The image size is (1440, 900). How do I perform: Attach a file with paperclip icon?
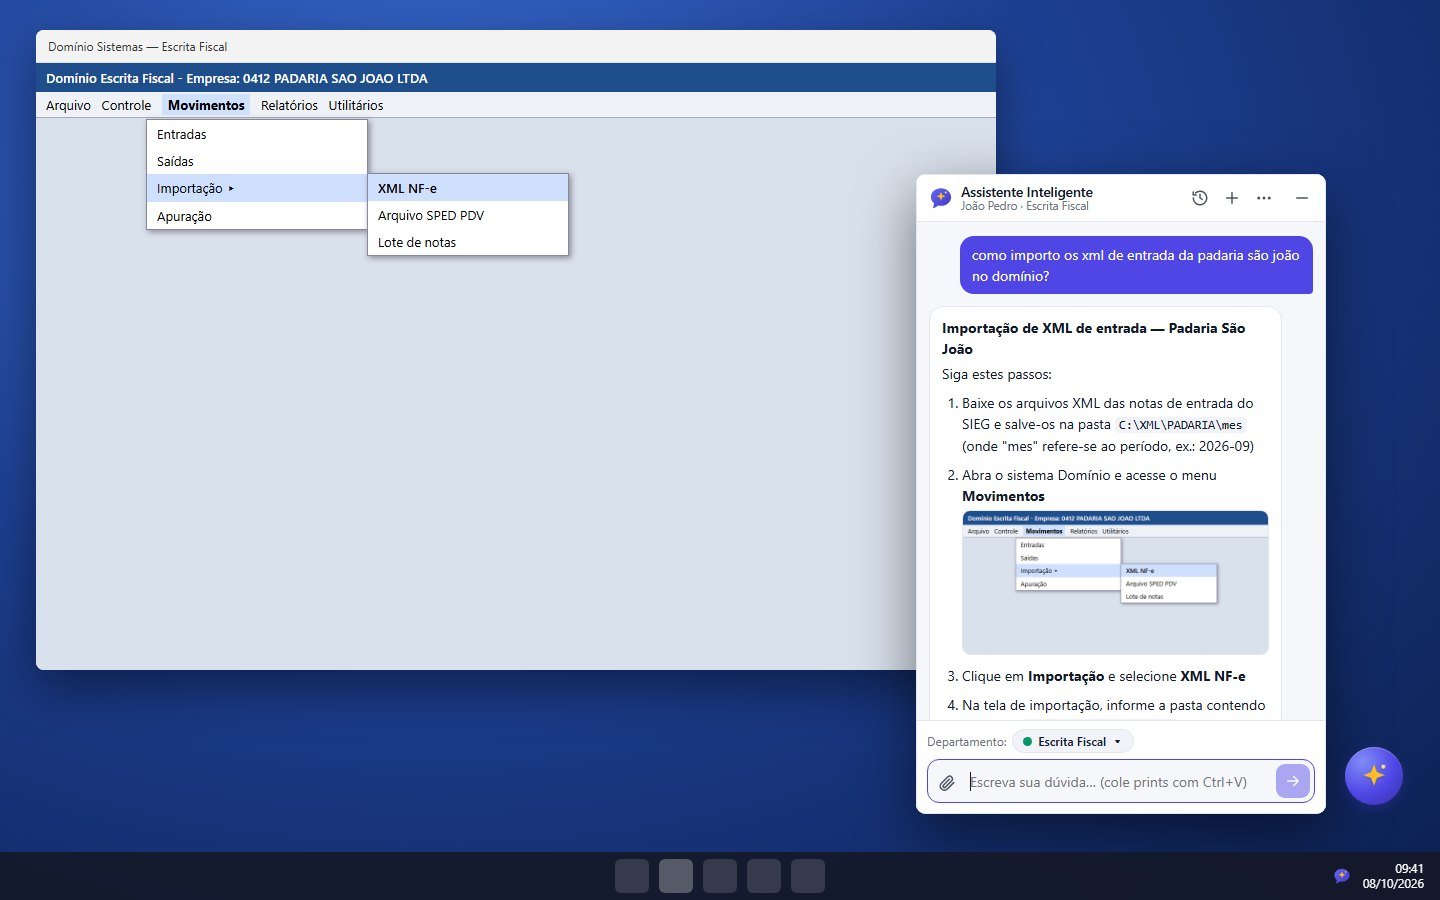[x=947, y=782]
